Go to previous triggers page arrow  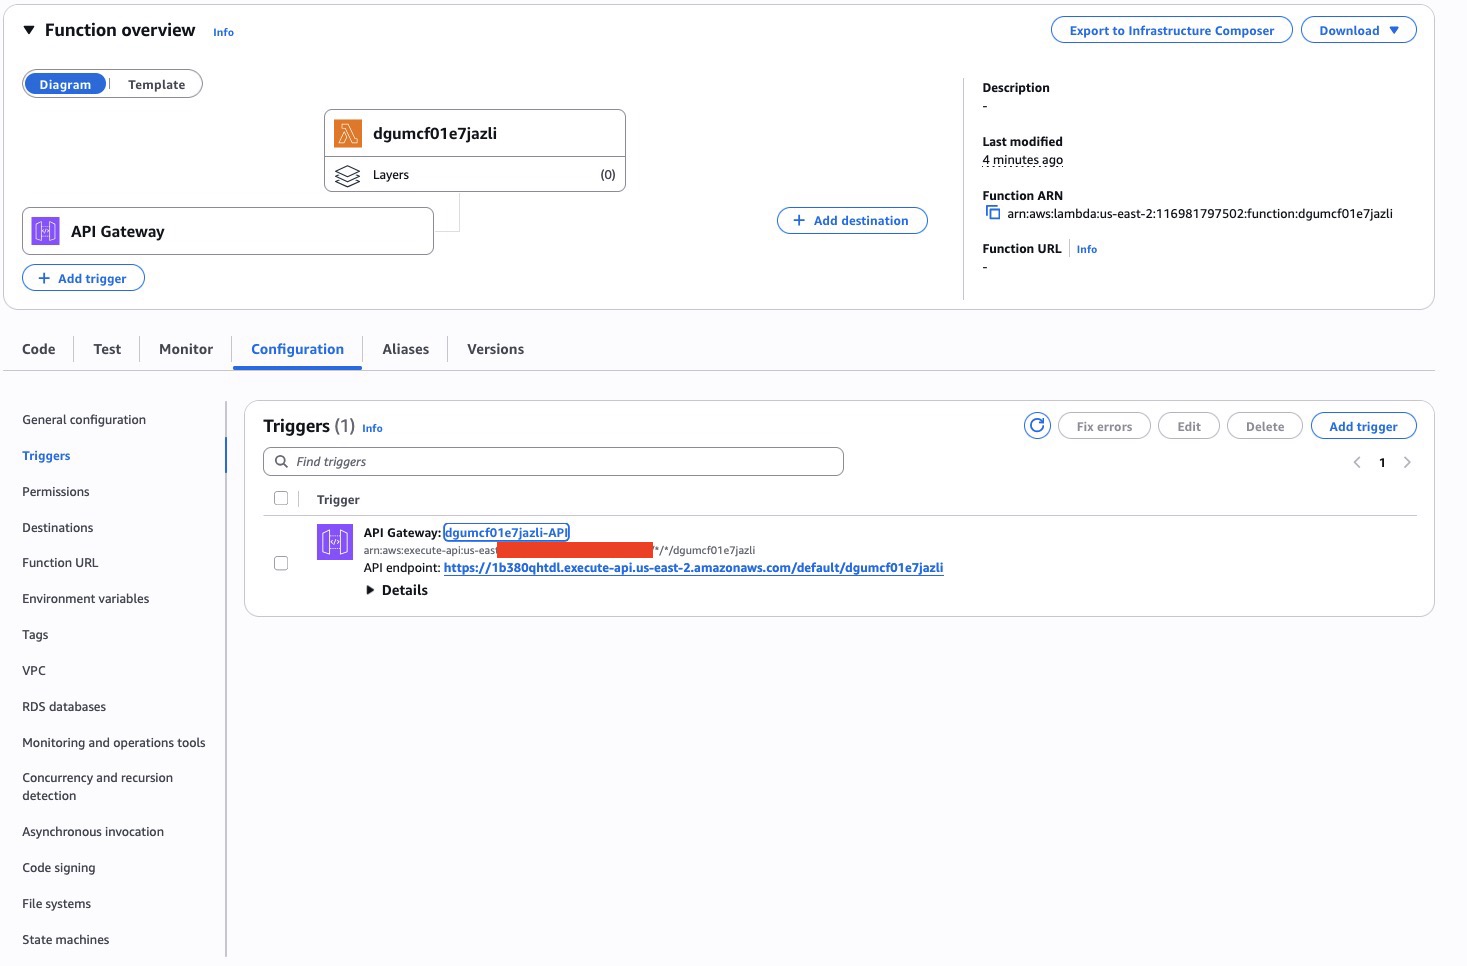1357,462
